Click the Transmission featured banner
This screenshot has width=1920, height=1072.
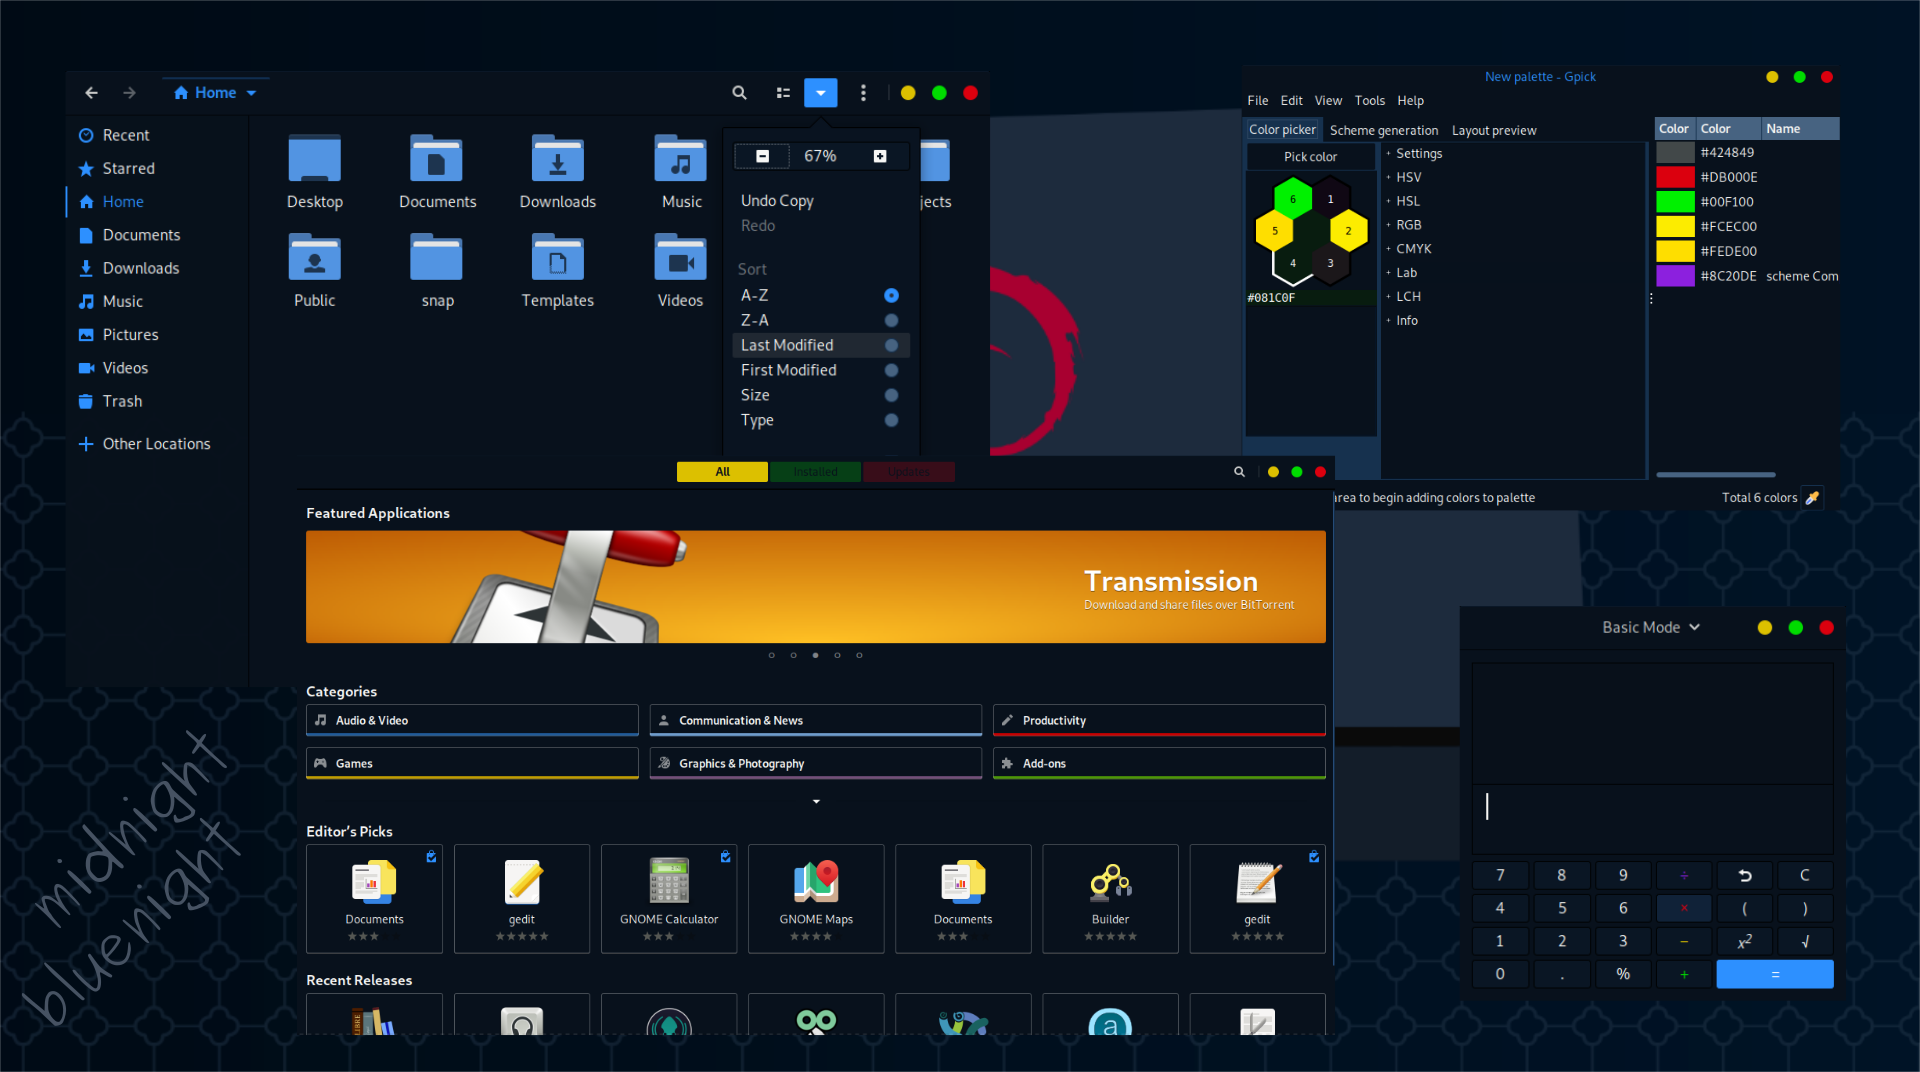tap(815, 587)
